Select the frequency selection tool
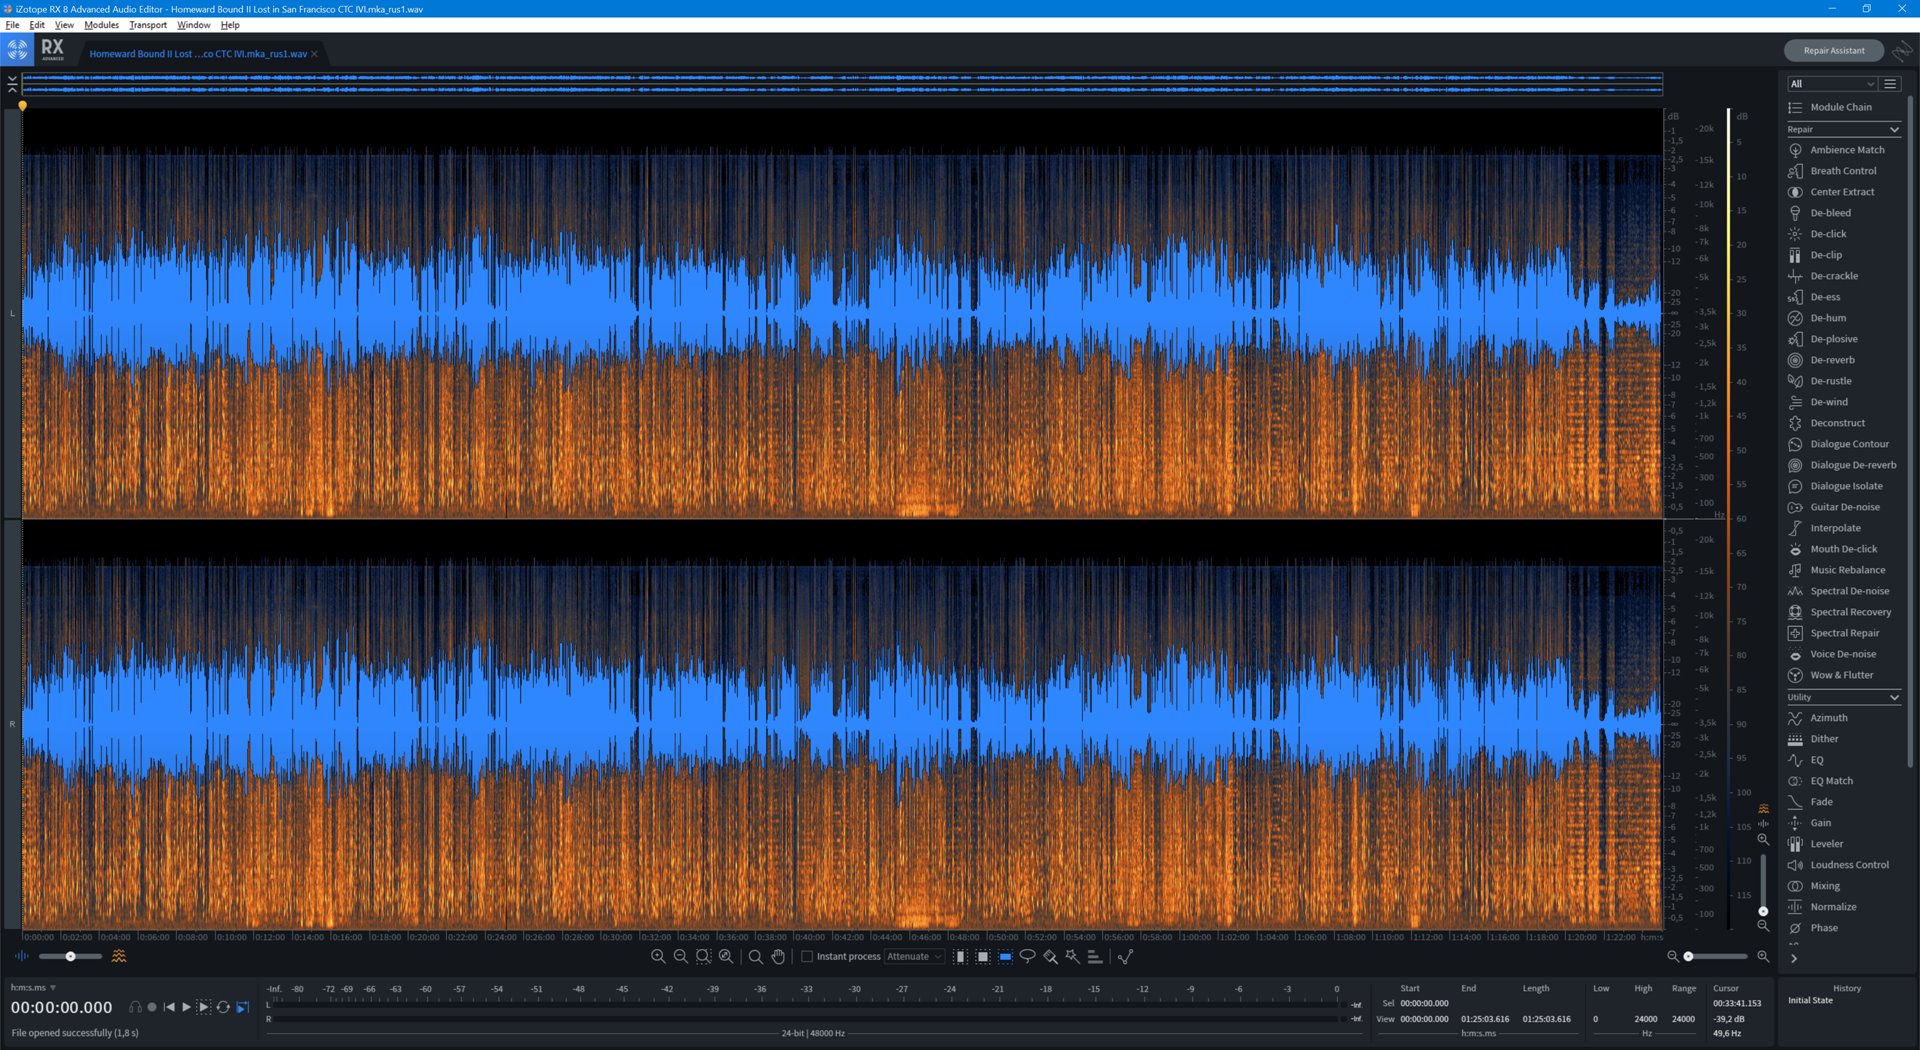 1005,957
